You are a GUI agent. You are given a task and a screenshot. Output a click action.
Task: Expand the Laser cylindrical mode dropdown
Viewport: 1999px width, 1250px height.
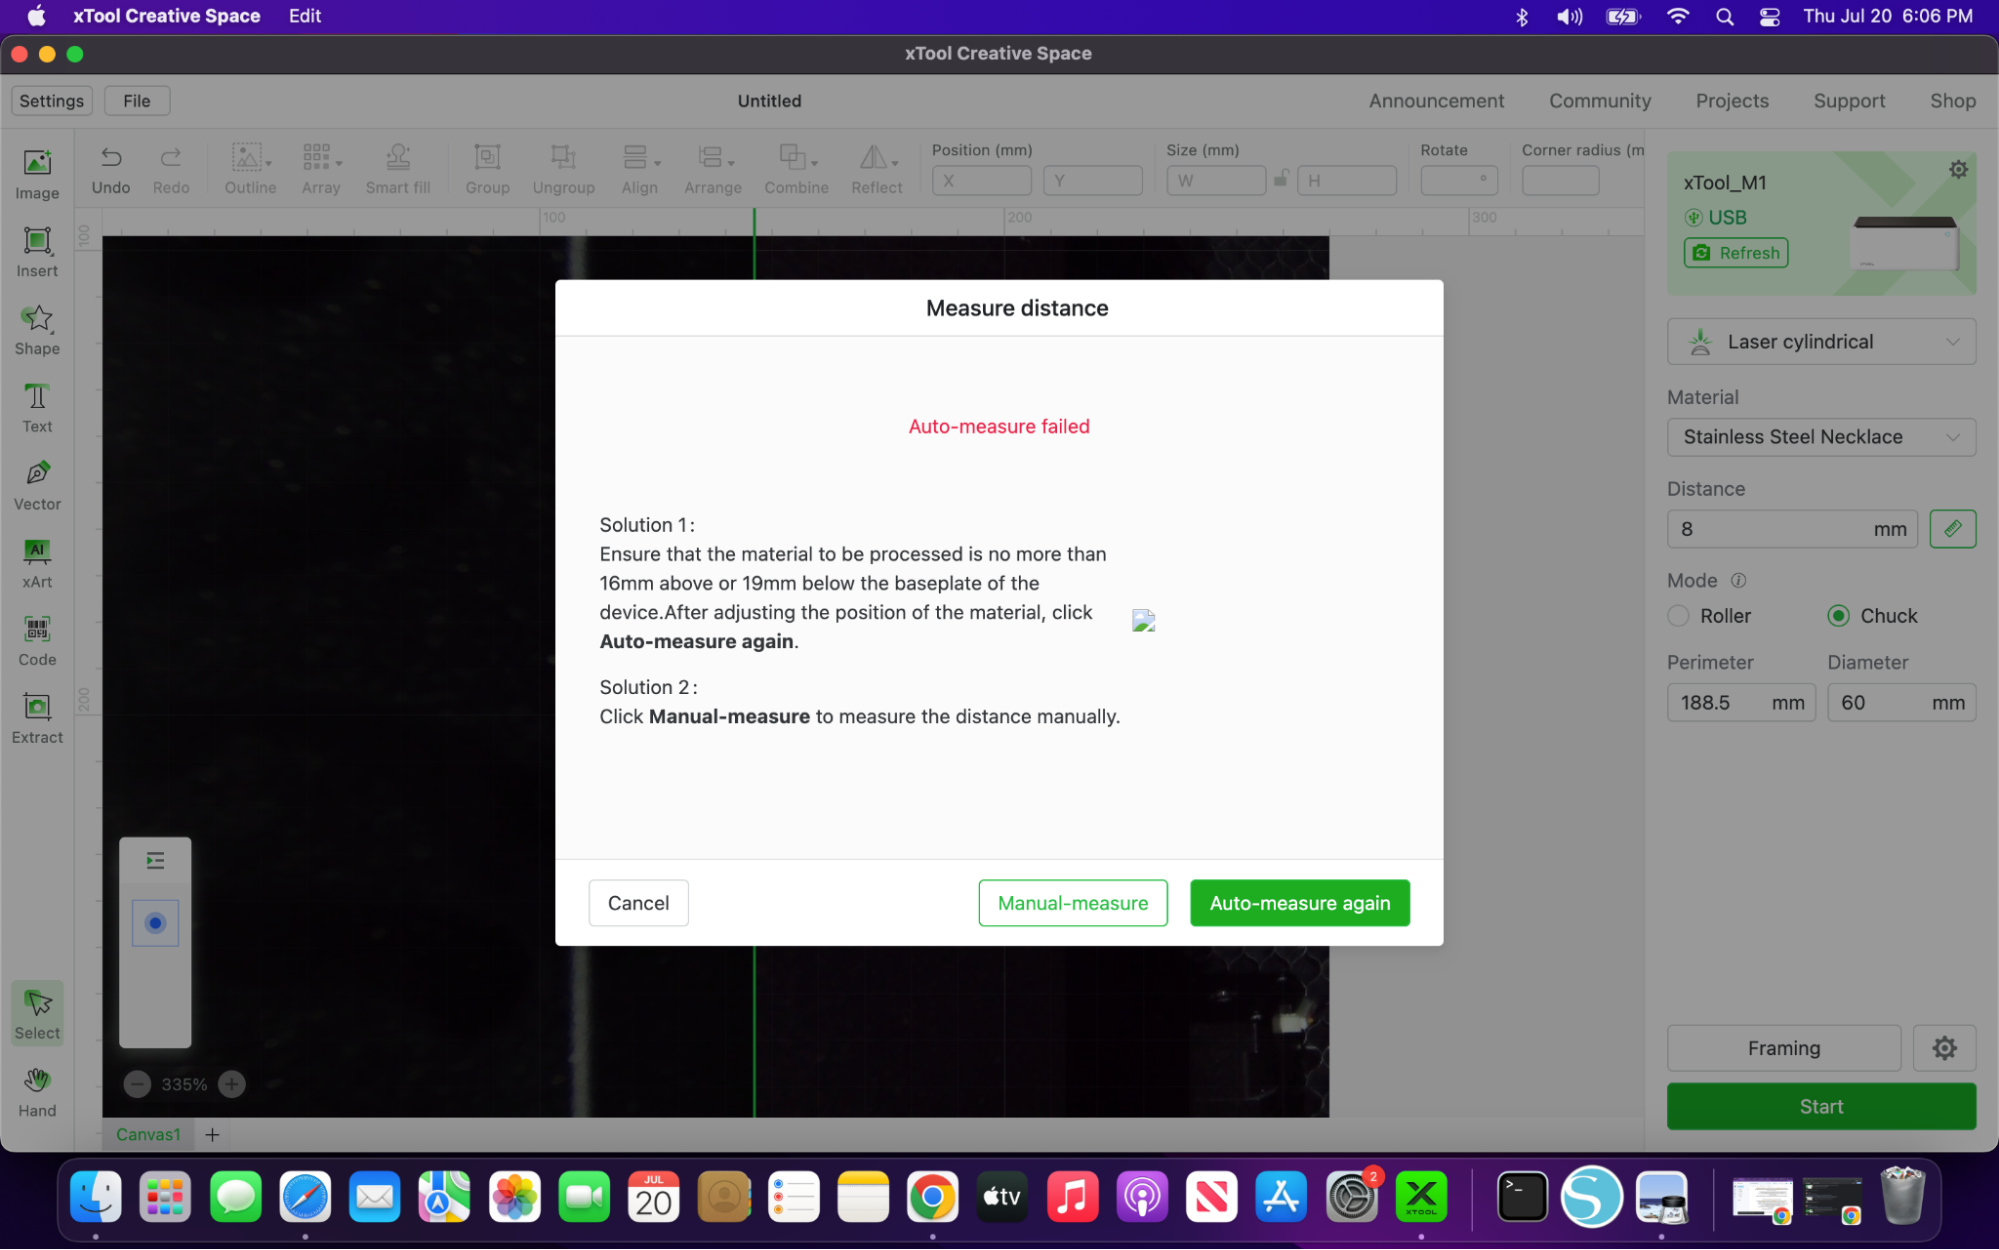coord(1821,342)
